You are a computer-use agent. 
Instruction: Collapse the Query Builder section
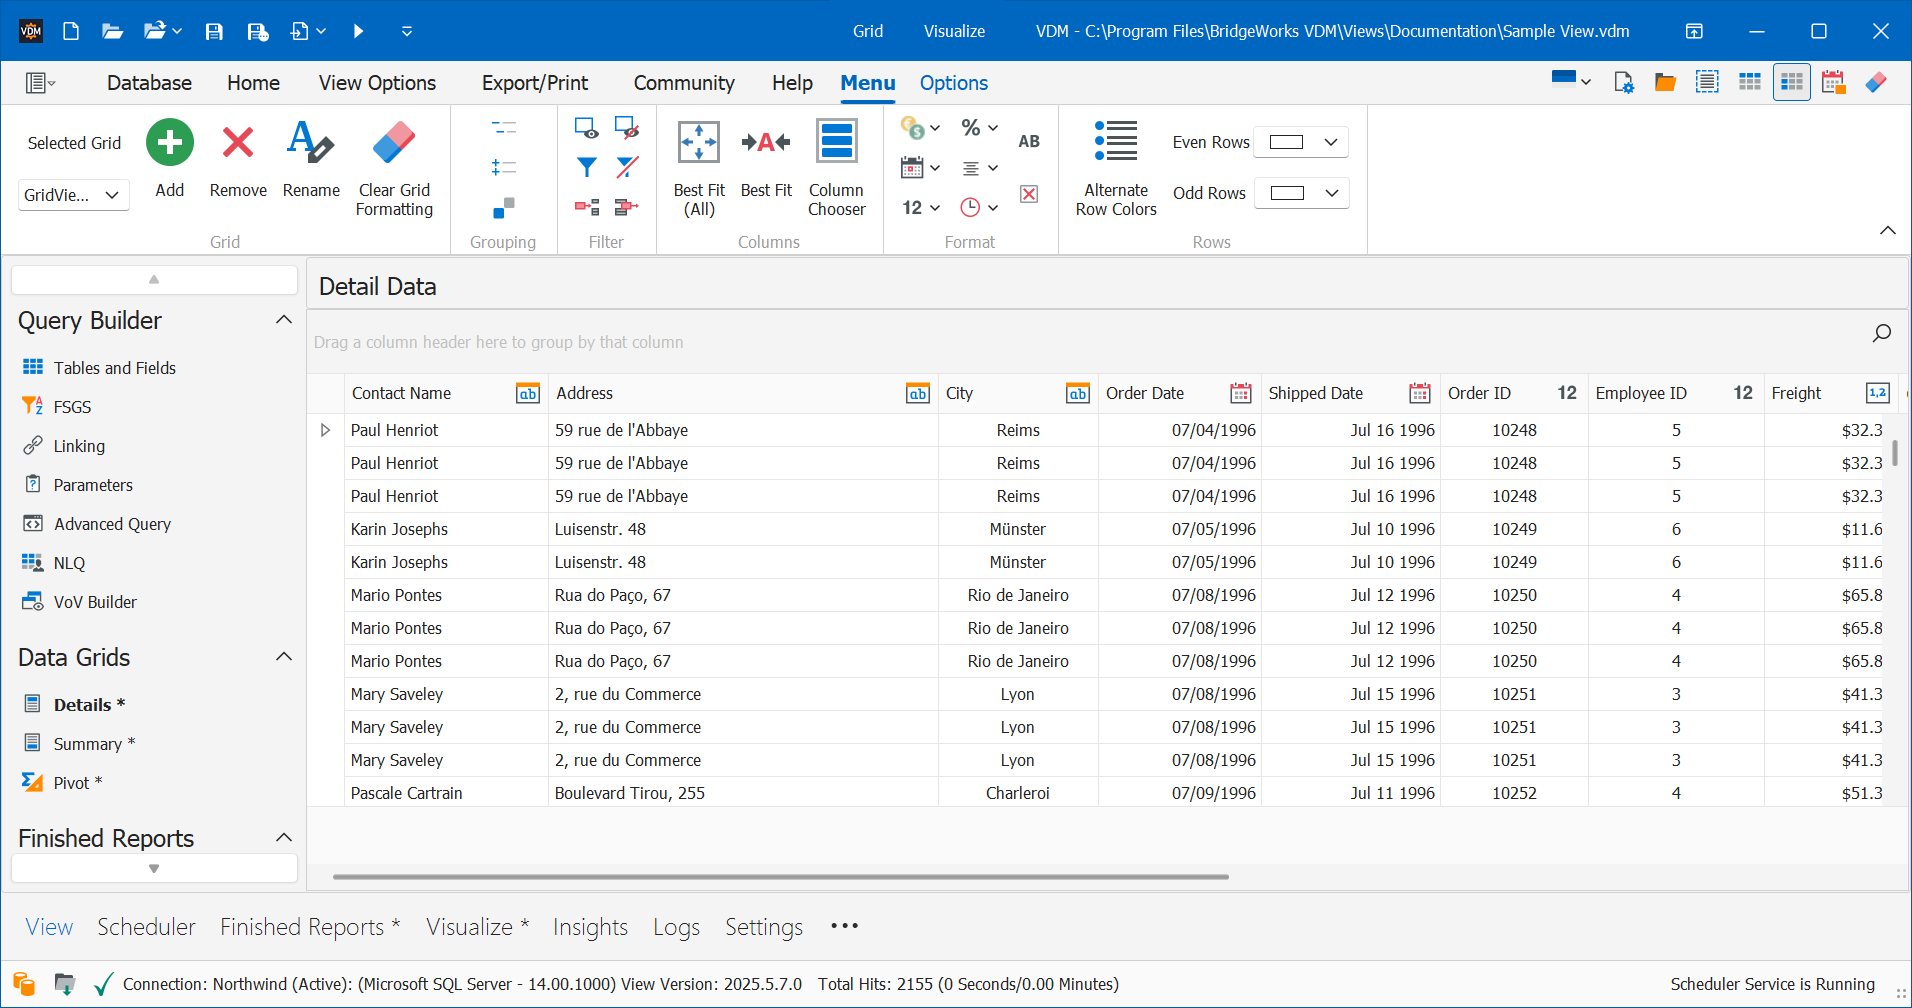click(x=284, y=320)
